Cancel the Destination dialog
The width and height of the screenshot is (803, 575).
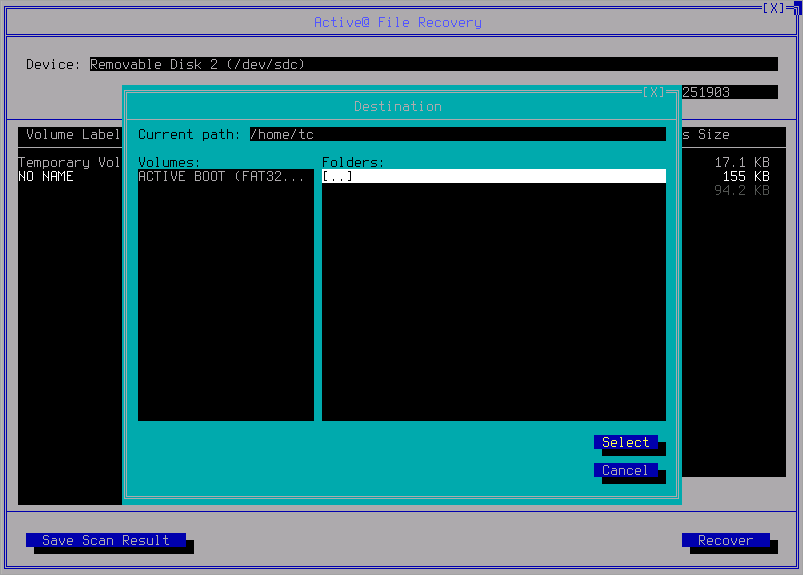625,470
